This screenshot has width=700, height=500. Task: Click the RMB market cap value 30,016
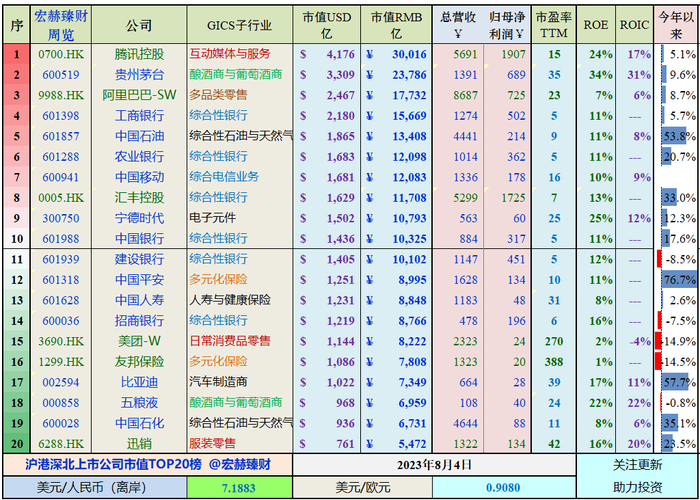410,55
